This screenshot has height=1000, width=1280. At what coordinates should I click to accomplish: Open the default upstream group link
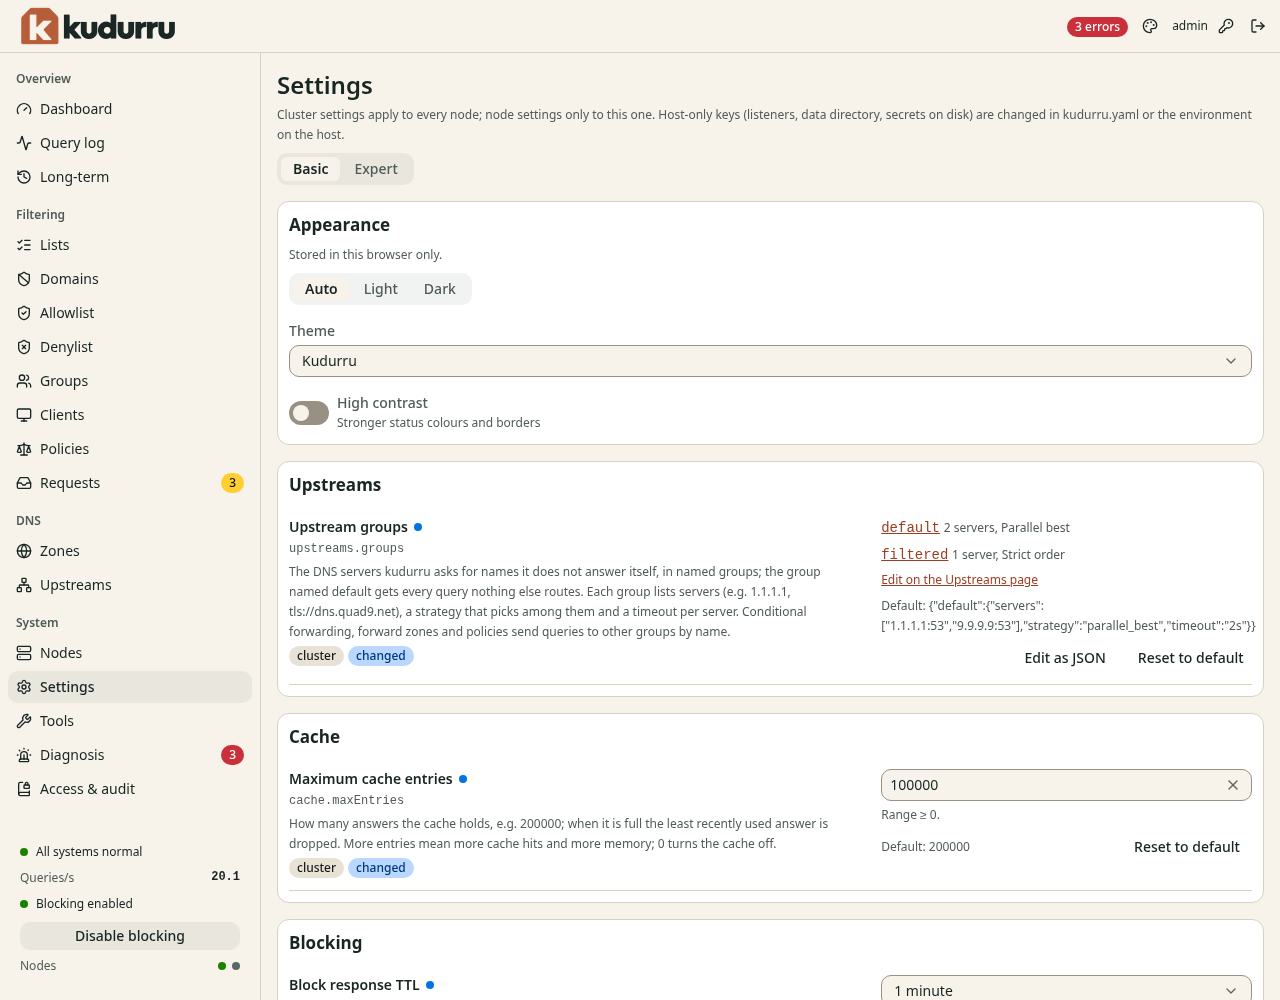point(910,527)
